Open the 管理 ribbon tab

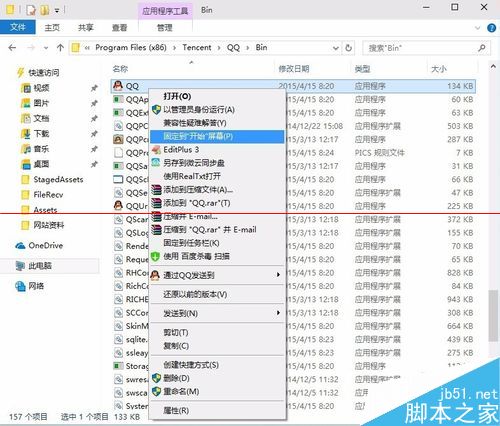(x=165, y=28)
